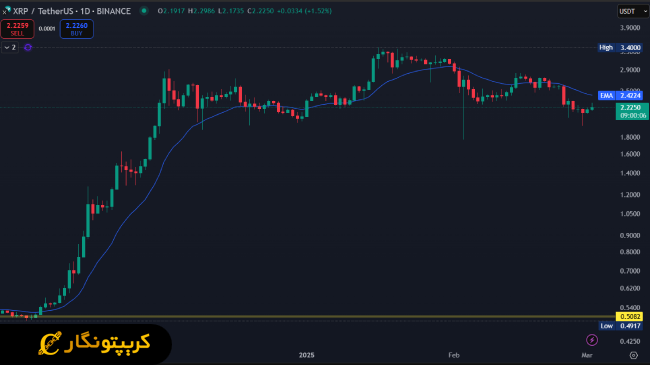Click the 0.7000 price scale label

pyautogui.click(x=630, y=271)
